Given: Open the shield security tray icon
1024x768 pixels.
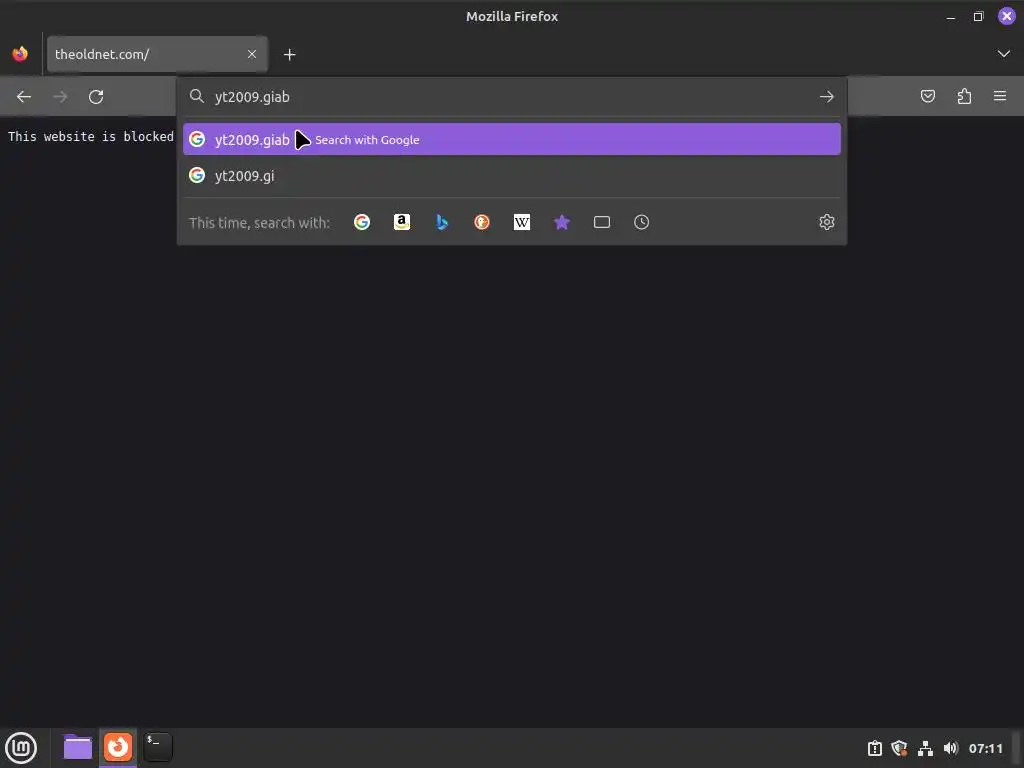Looking at the screenshot, I should pyautogui.click(x=899, y=748).
